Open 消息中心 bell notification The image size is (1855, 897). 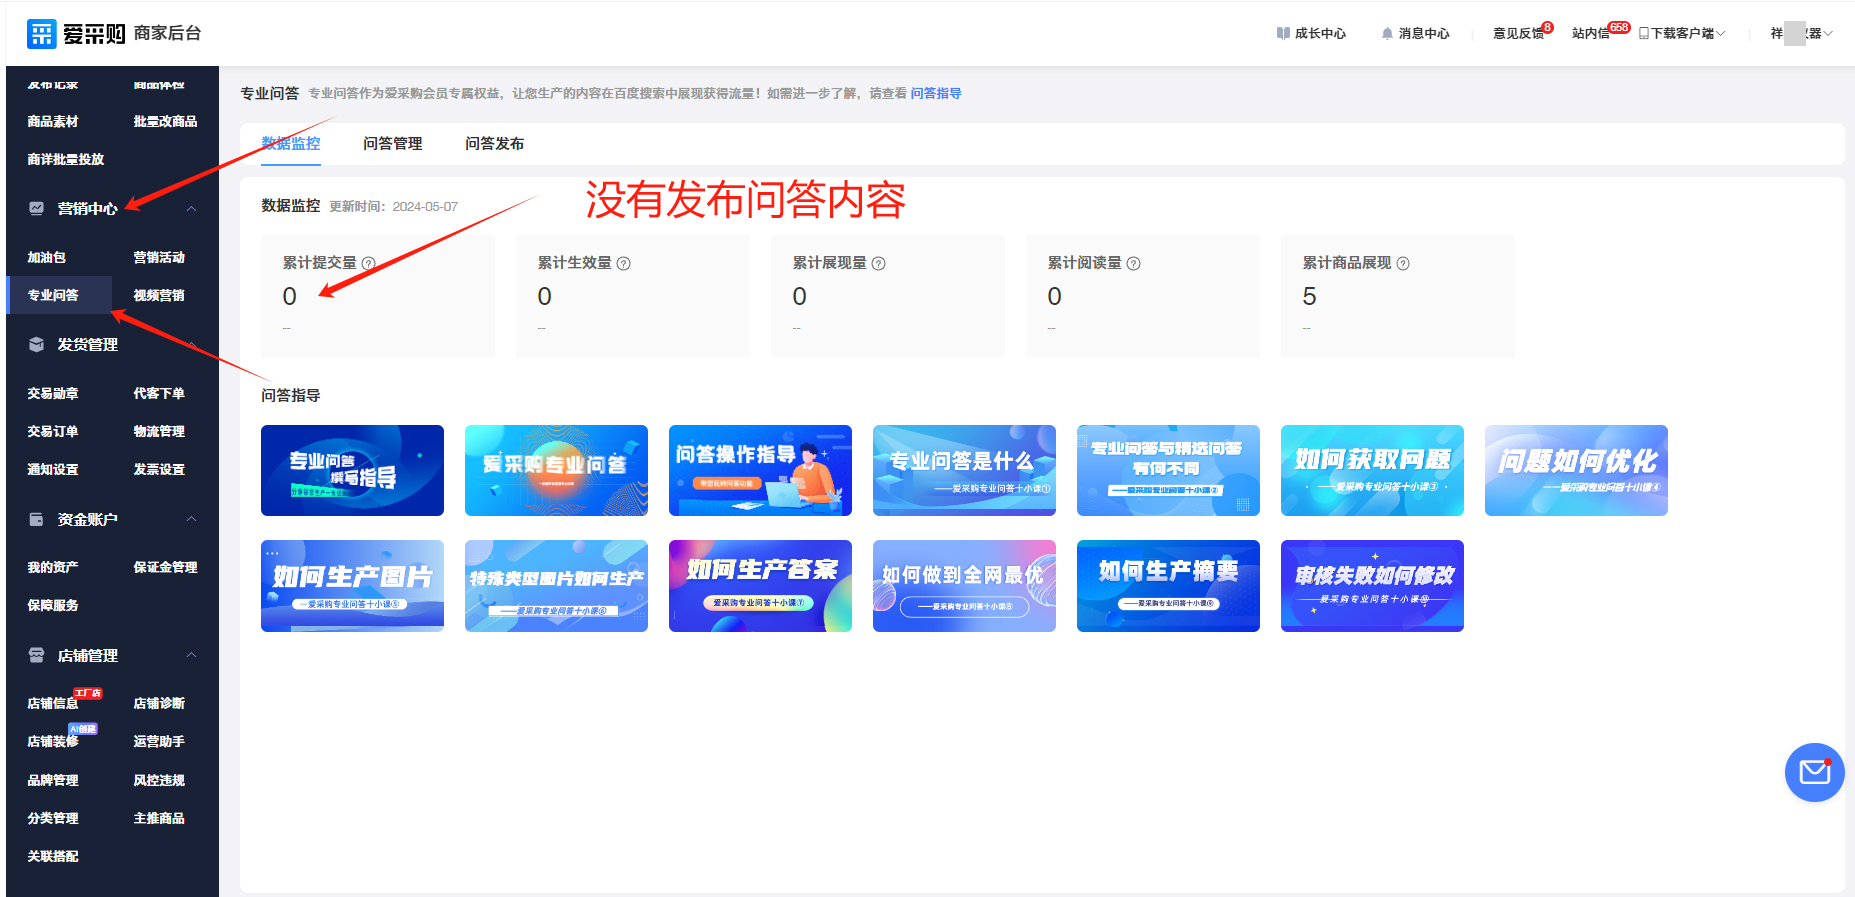tap(1415, 33)
